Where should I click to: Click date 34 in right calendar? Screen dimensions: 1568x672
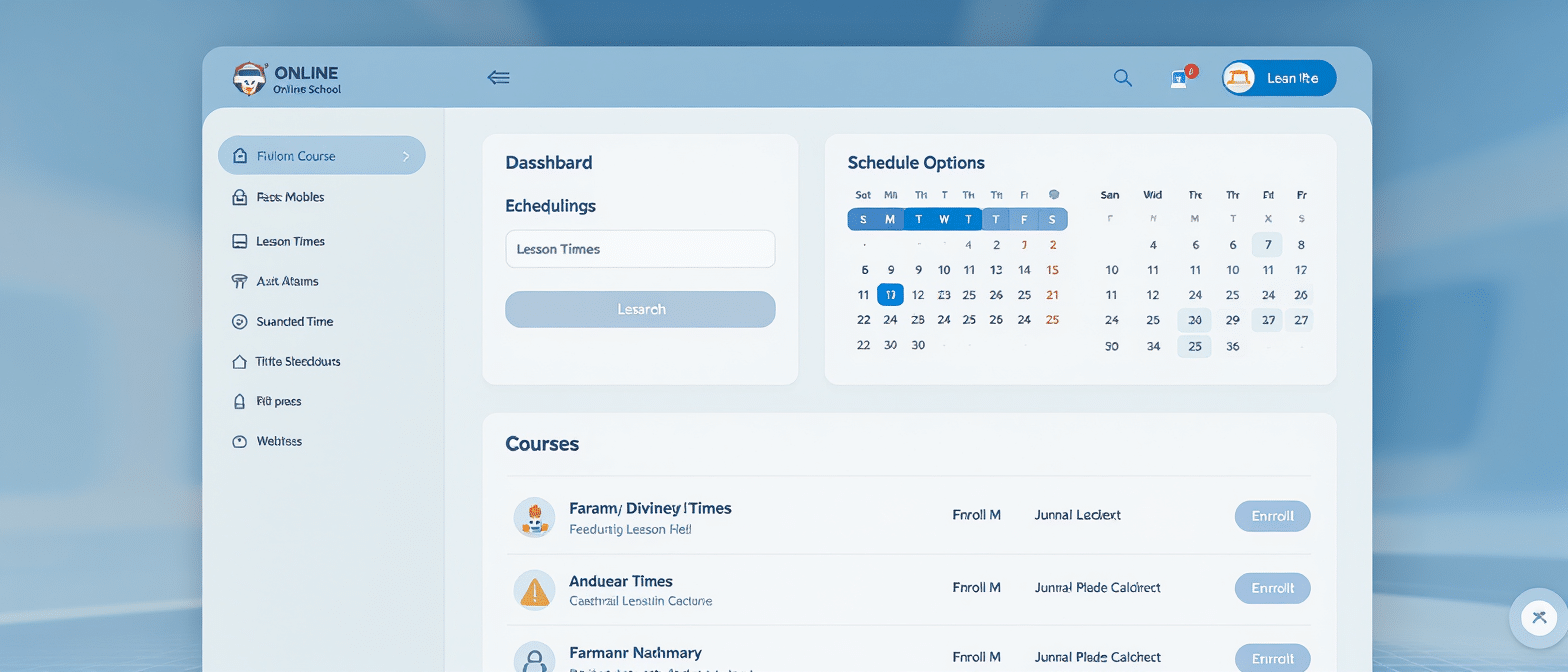1153,346
